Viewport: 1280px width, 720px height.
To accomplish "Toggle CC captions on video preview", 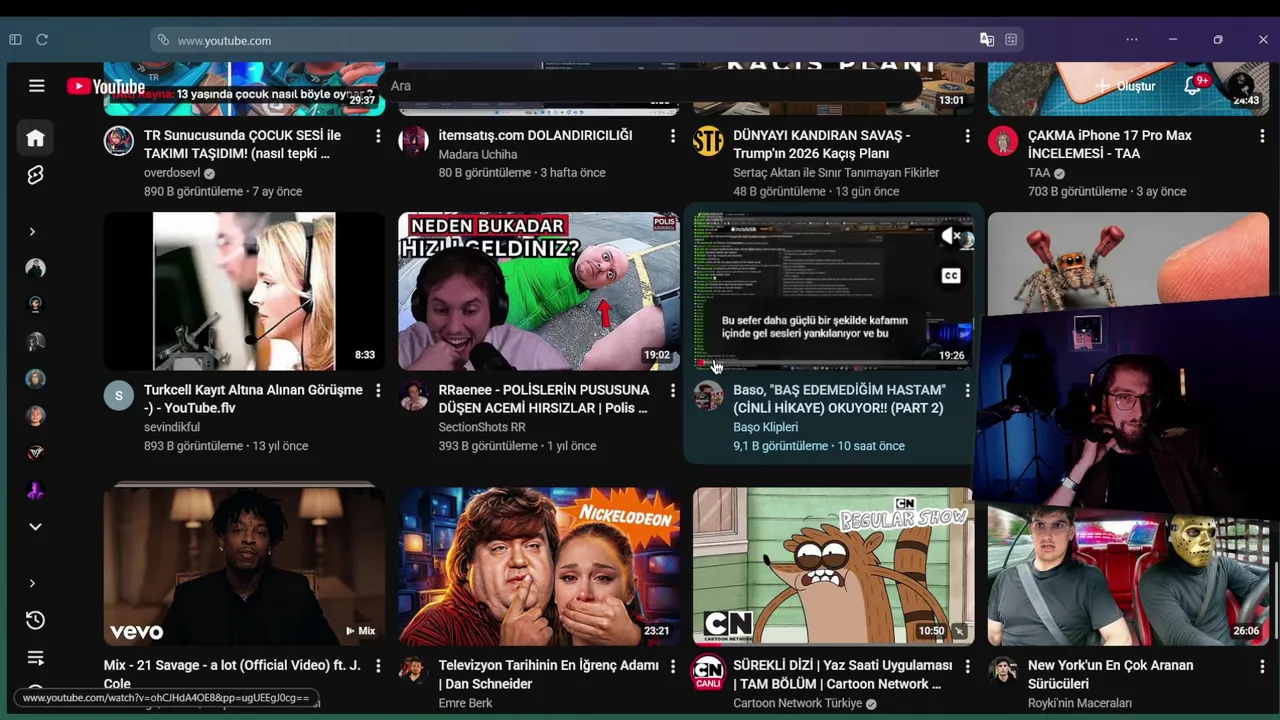I will point(951,276).
